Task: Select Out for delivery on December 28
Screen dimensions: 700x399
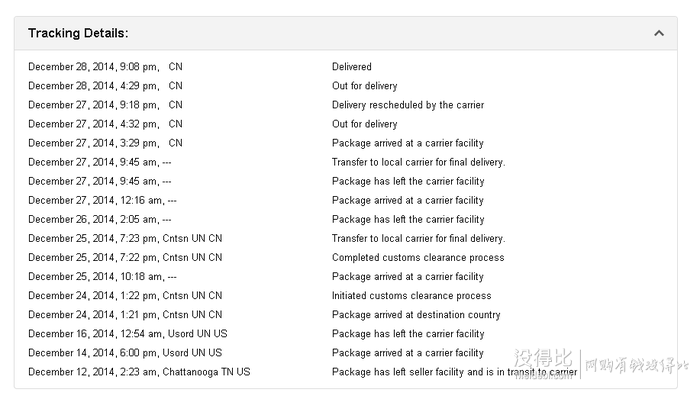Action: click(364, 86)
